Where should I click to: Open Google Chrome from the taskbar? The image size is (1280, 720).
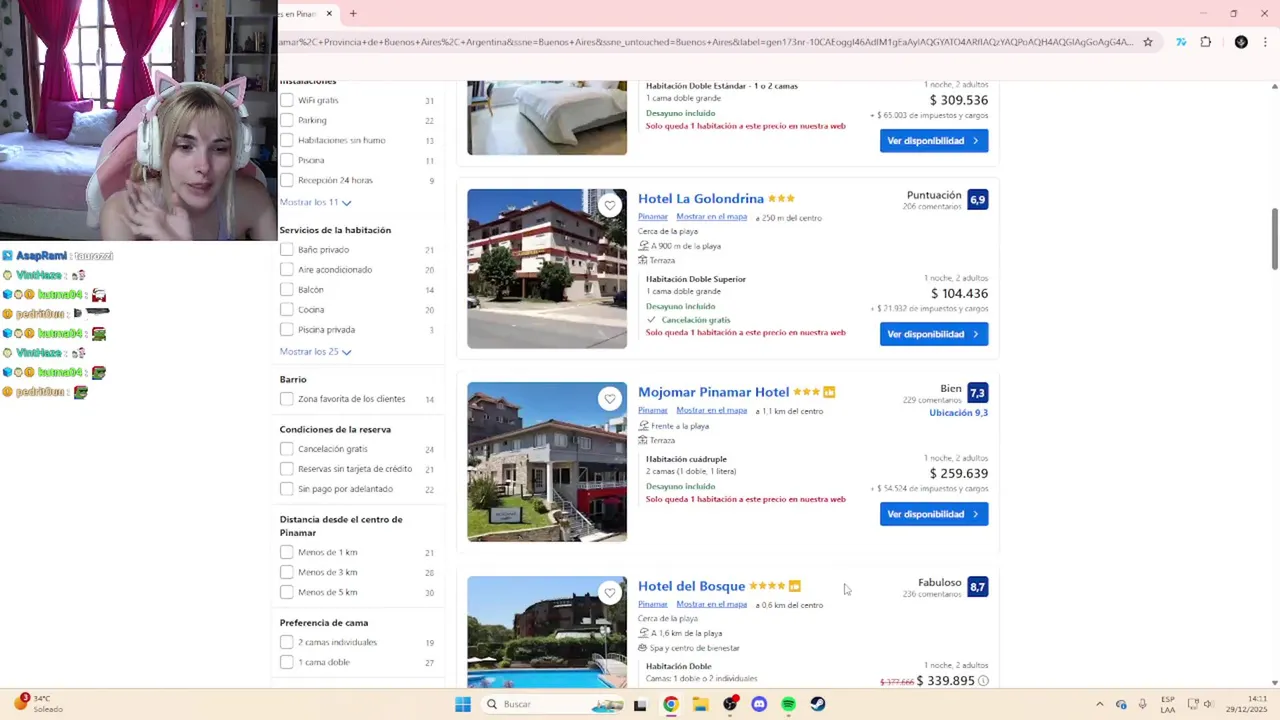point(670,704)
